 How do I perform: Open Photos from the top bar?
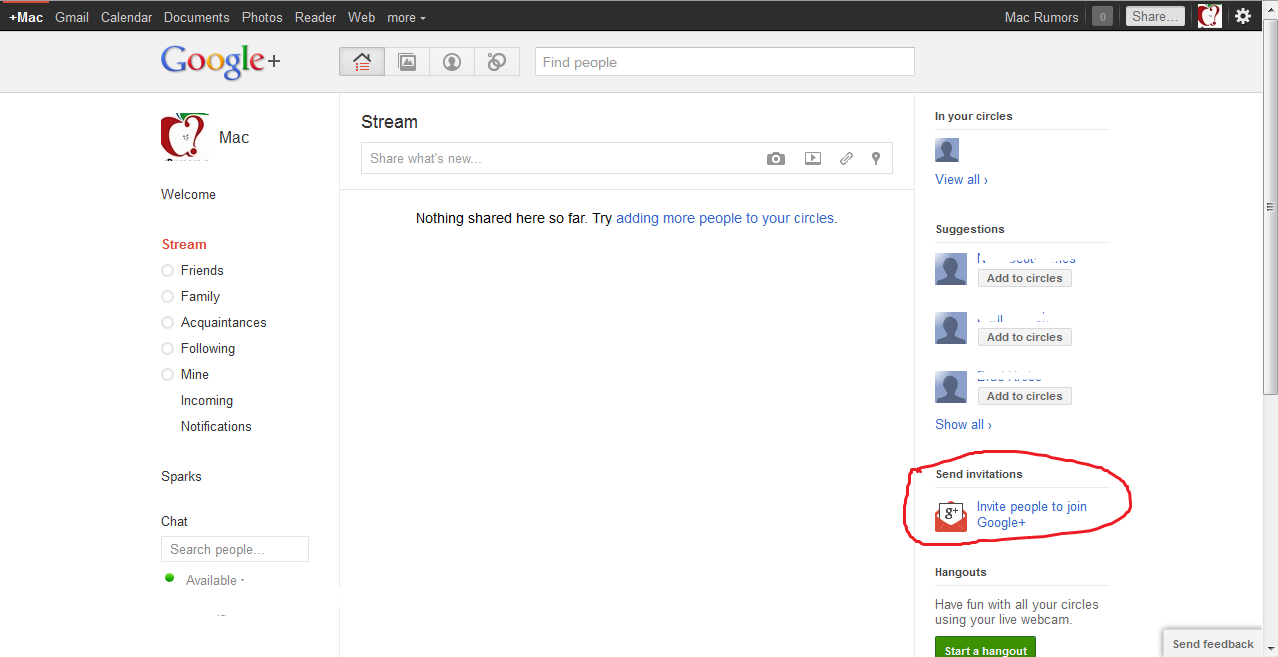click(x=262, y=17)
